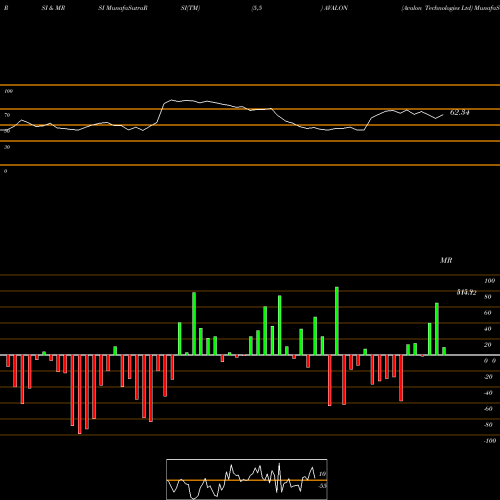
Task: Click the MR axis label -80
Action: pyautogui.click(x=488, y=425)
